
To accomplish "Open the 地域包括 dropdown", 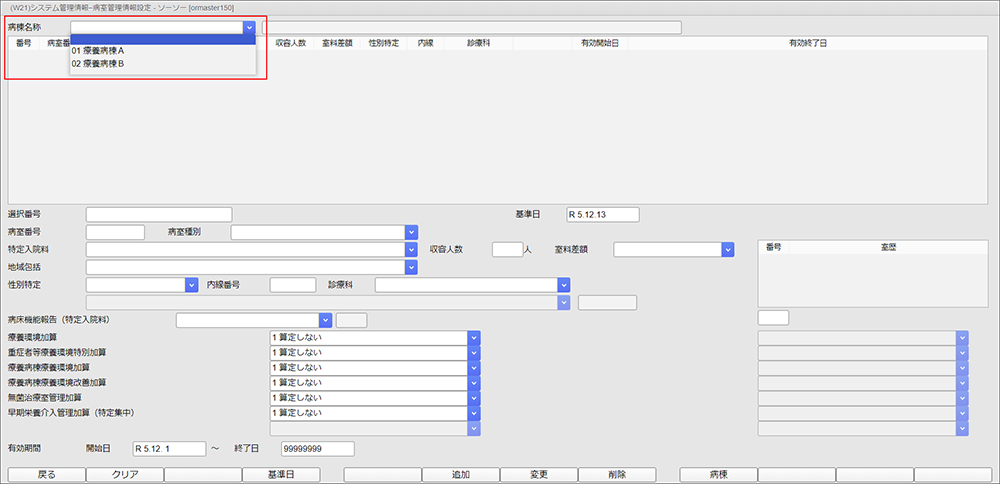I will [x=411, y=267].
